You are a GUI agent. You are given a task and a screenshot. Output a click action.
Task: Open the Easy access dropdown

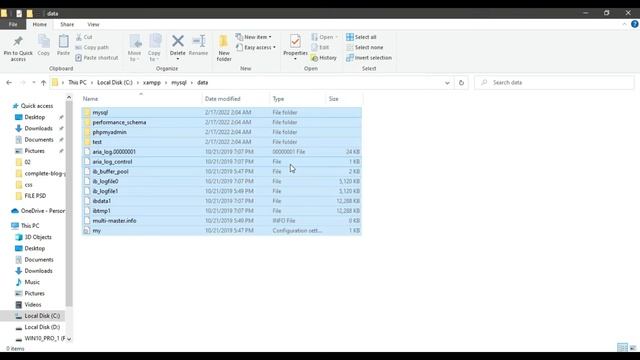point(256,47)
